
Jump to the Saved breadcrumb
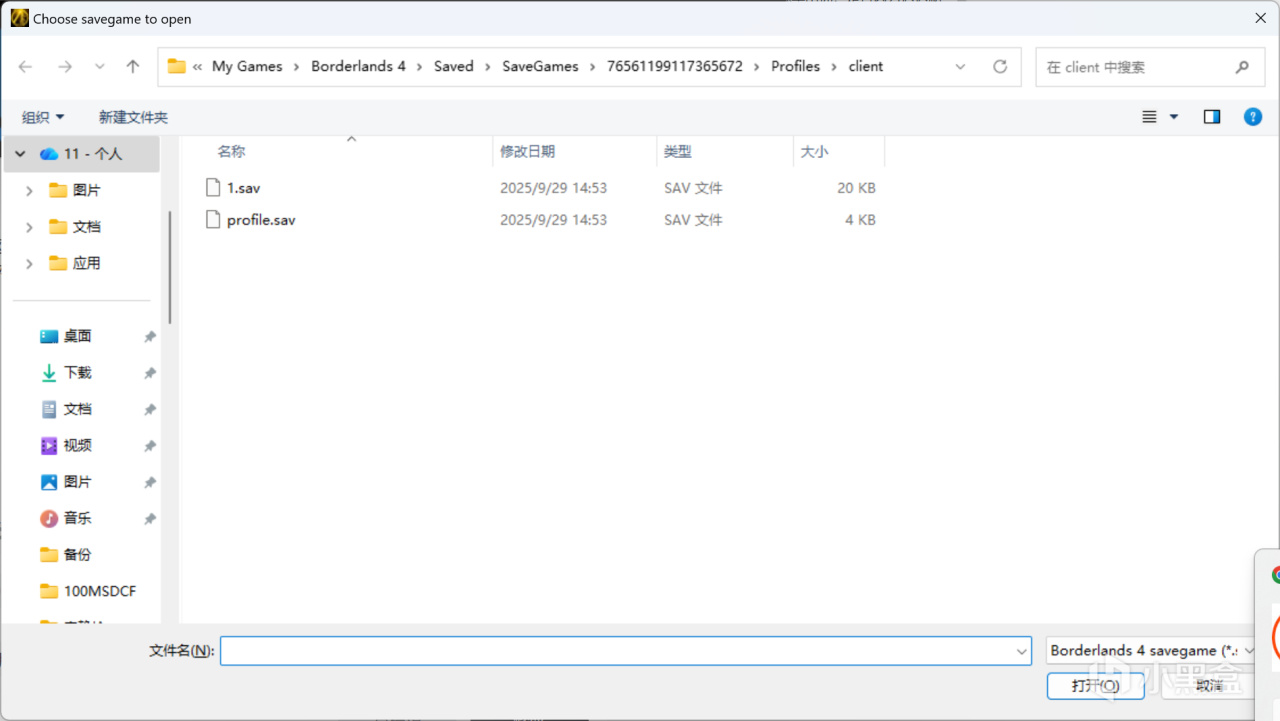[453, 67]
